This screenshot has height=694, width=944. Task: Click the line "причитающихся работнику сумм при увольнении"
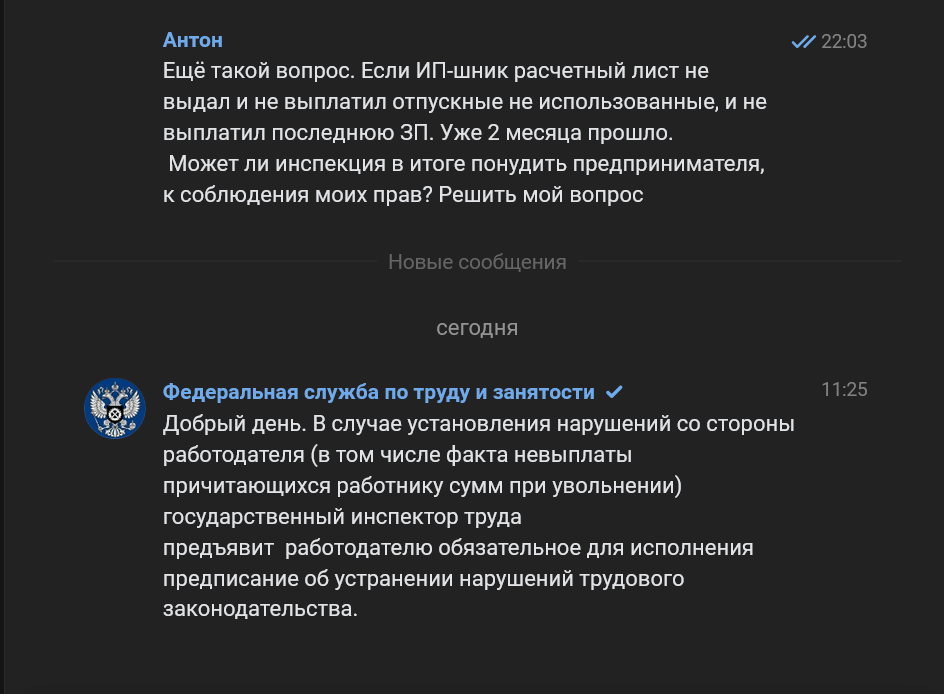coord(421,486)
